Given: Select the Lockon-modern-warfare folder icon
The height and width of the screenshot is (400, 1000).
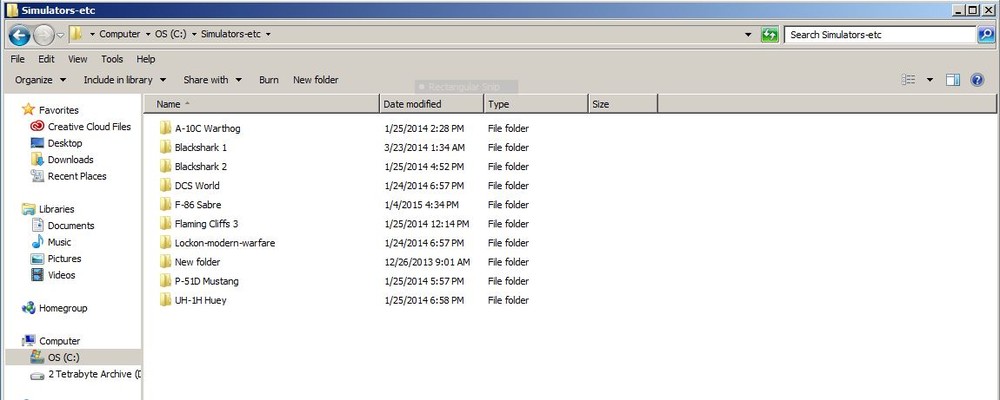Looking at the screenshot, I should click(166, 242).
